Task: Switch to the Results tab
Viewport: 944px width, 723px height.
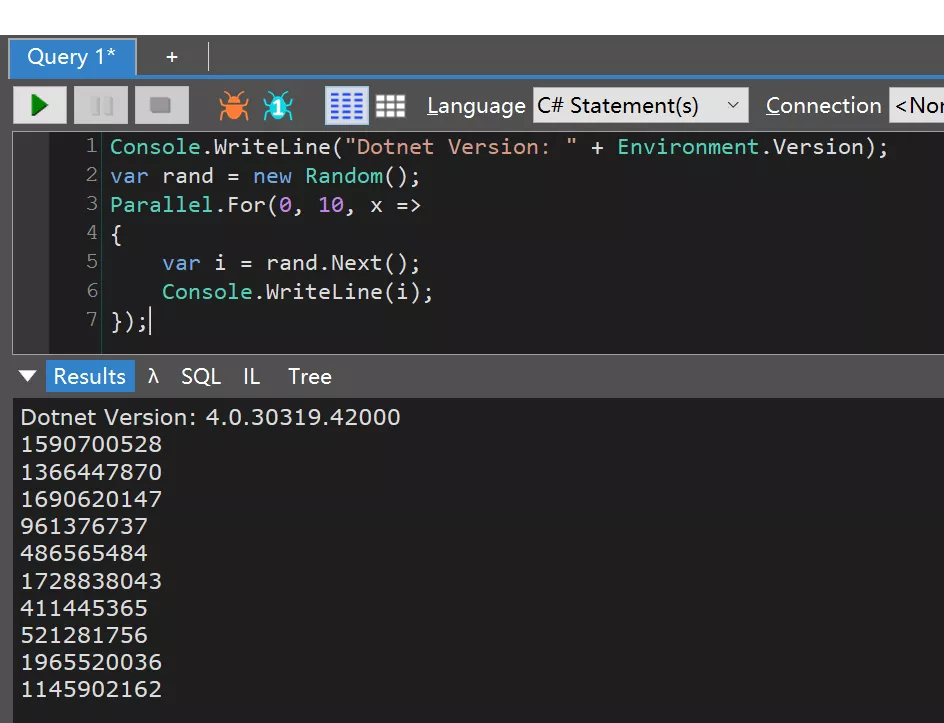Action: click(89, 376)
